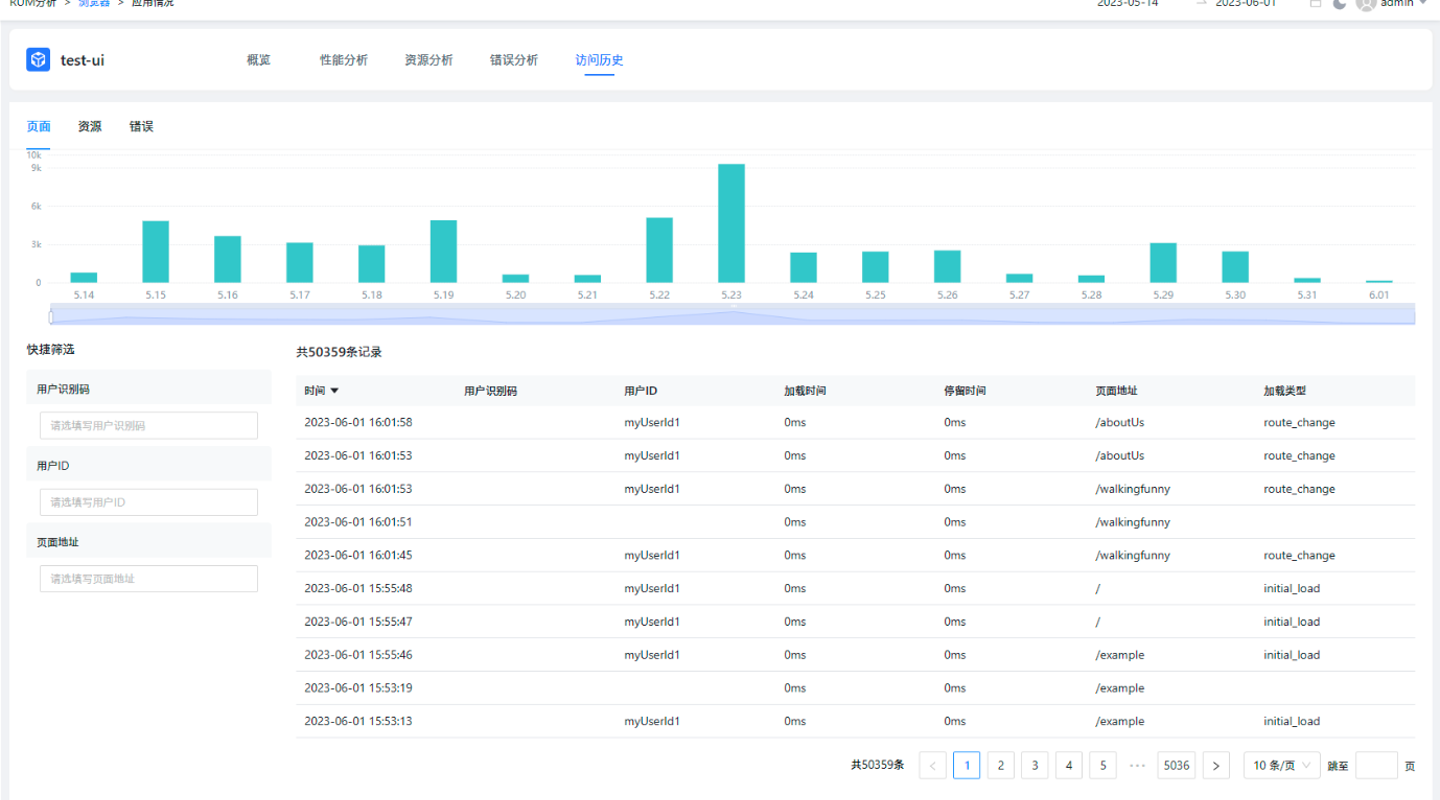The height and width of the screenshot is (800, 1440).
Task: Focus the 用户ID filter input
Action: pos(149,502)
